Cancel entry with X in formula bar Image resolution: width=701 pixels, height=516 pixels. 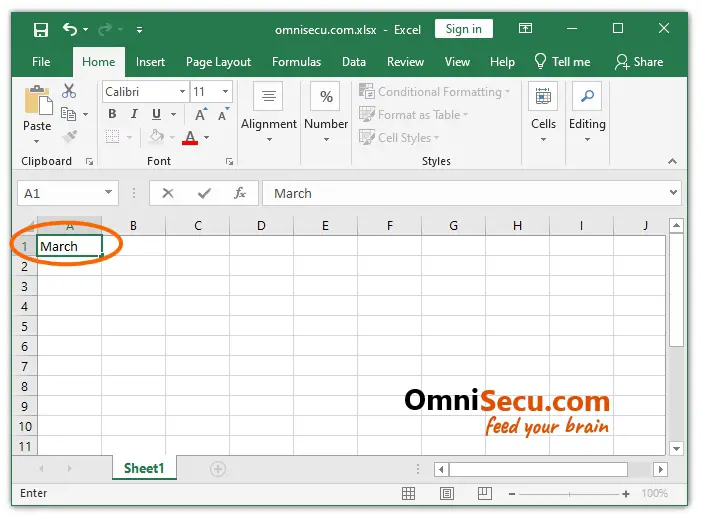(168, 193)
